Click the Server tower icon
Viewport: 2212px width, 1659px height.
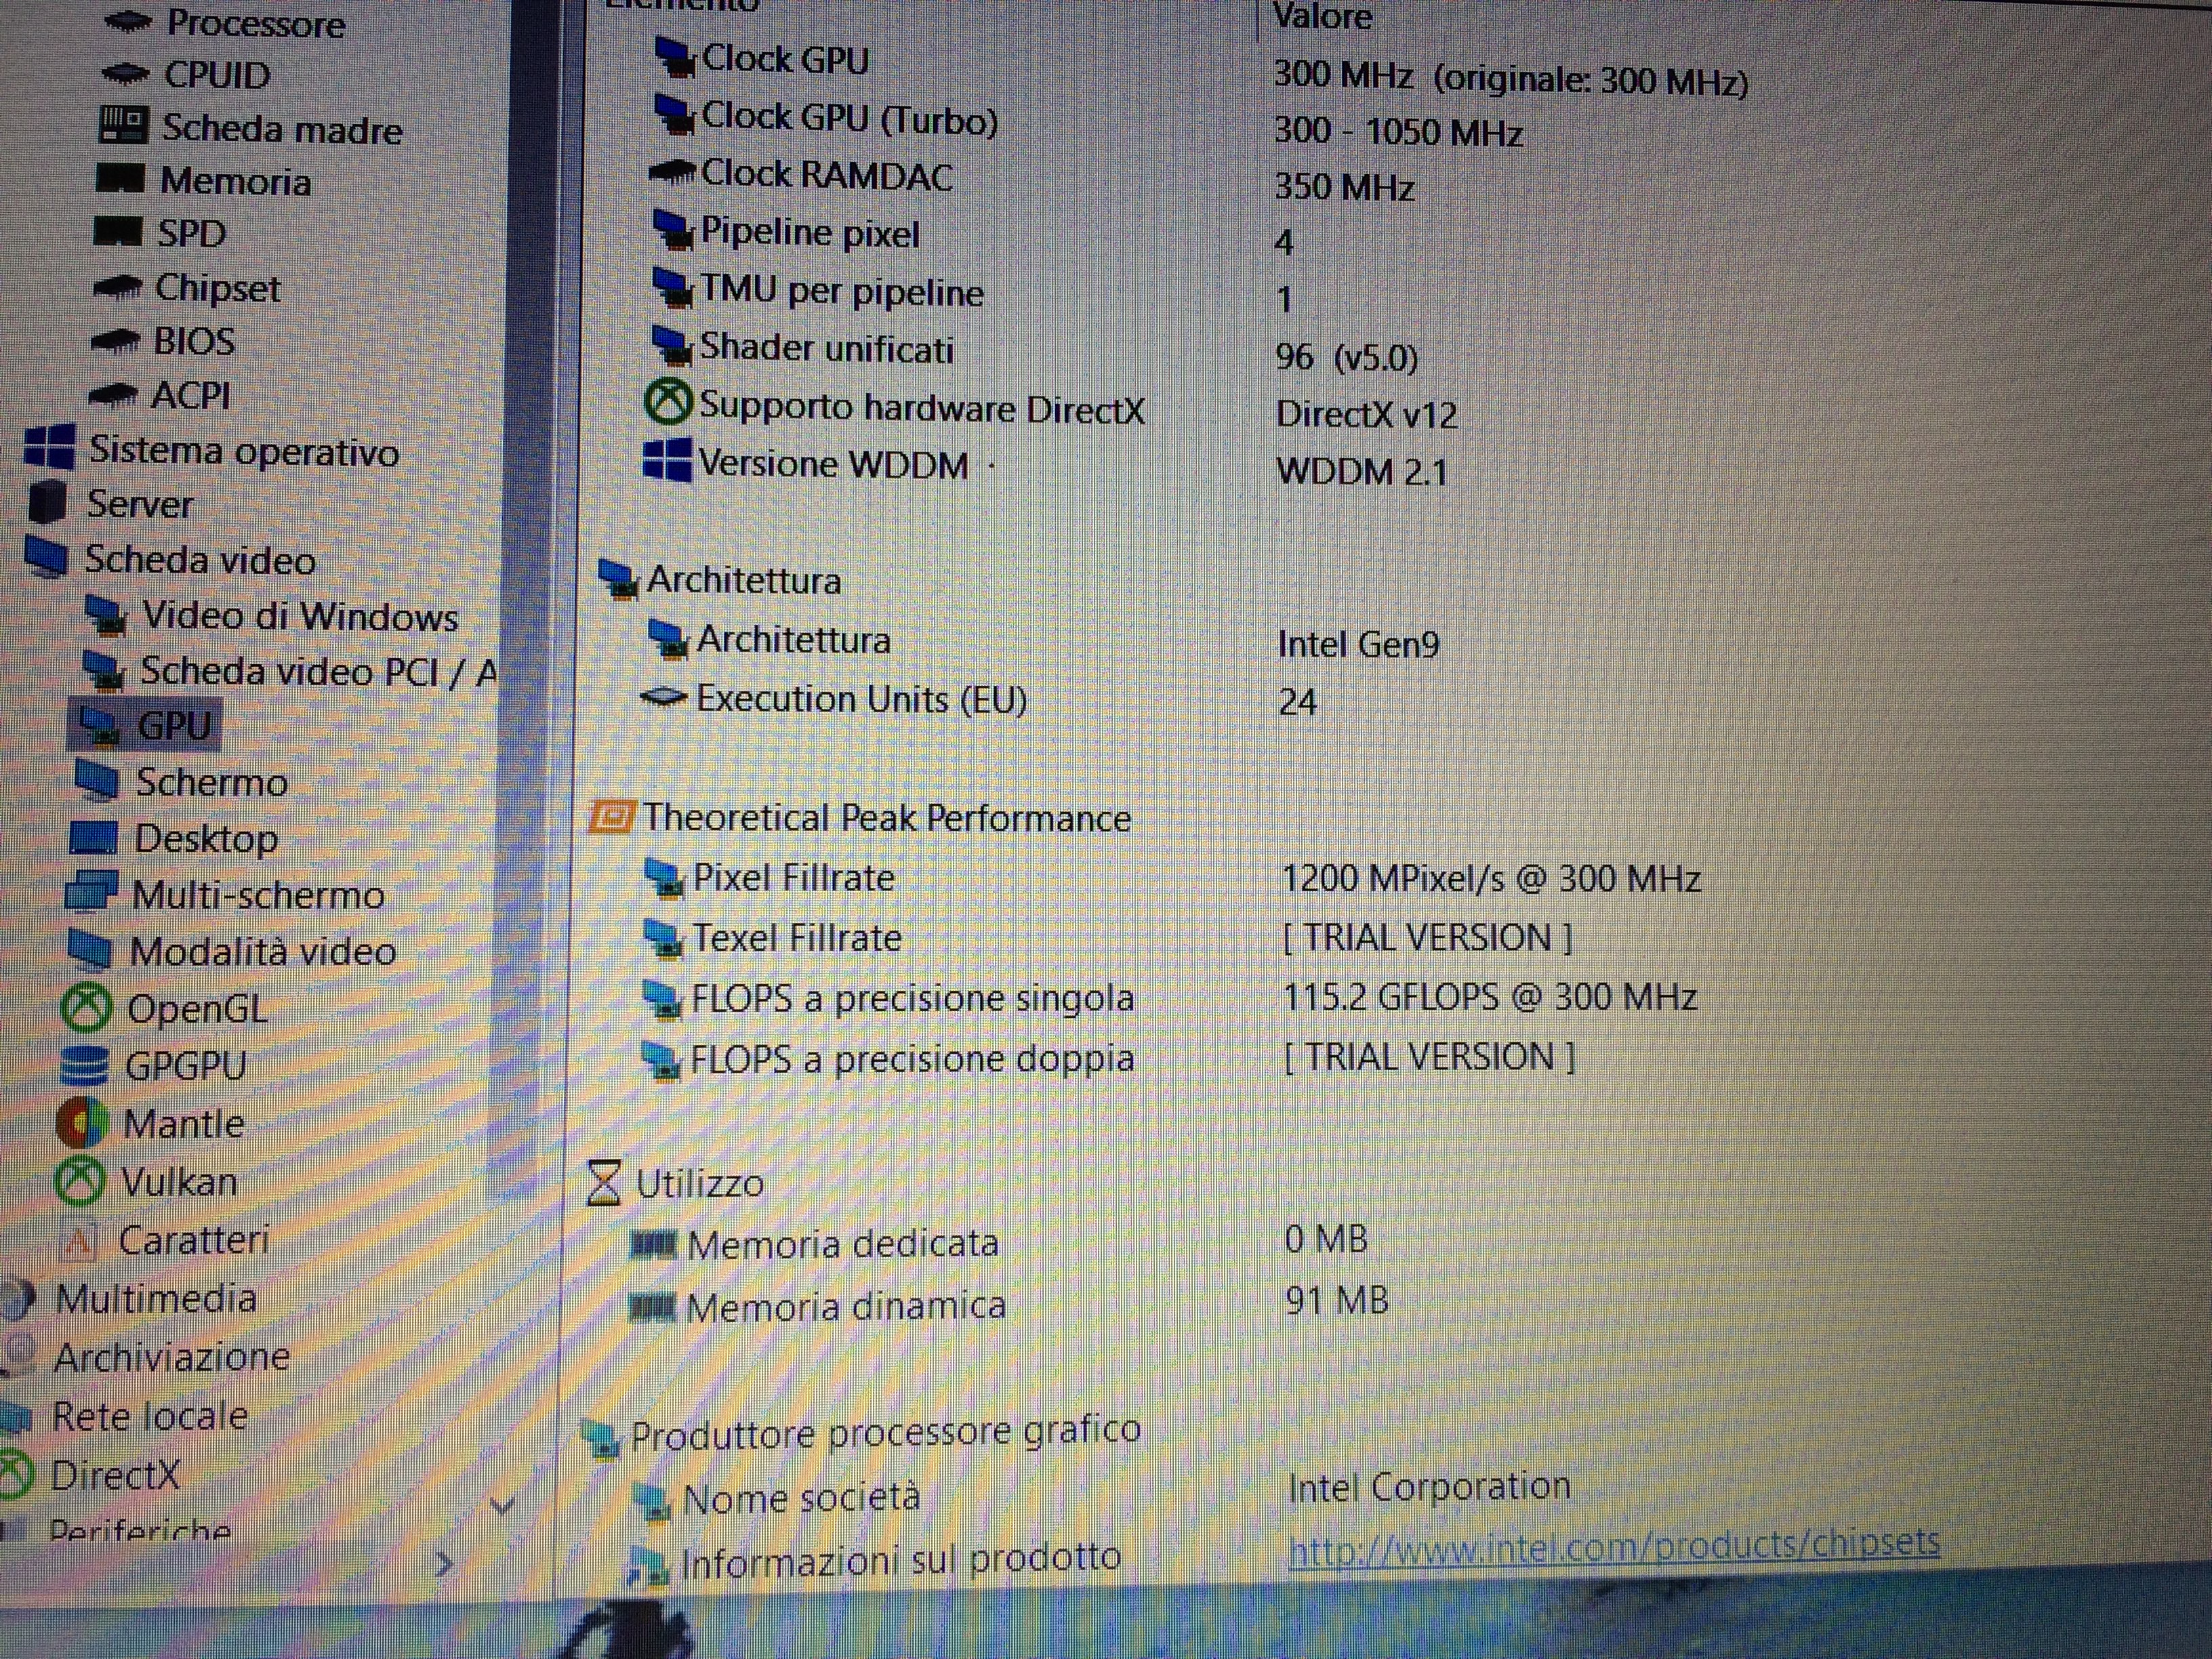[46, 502]
